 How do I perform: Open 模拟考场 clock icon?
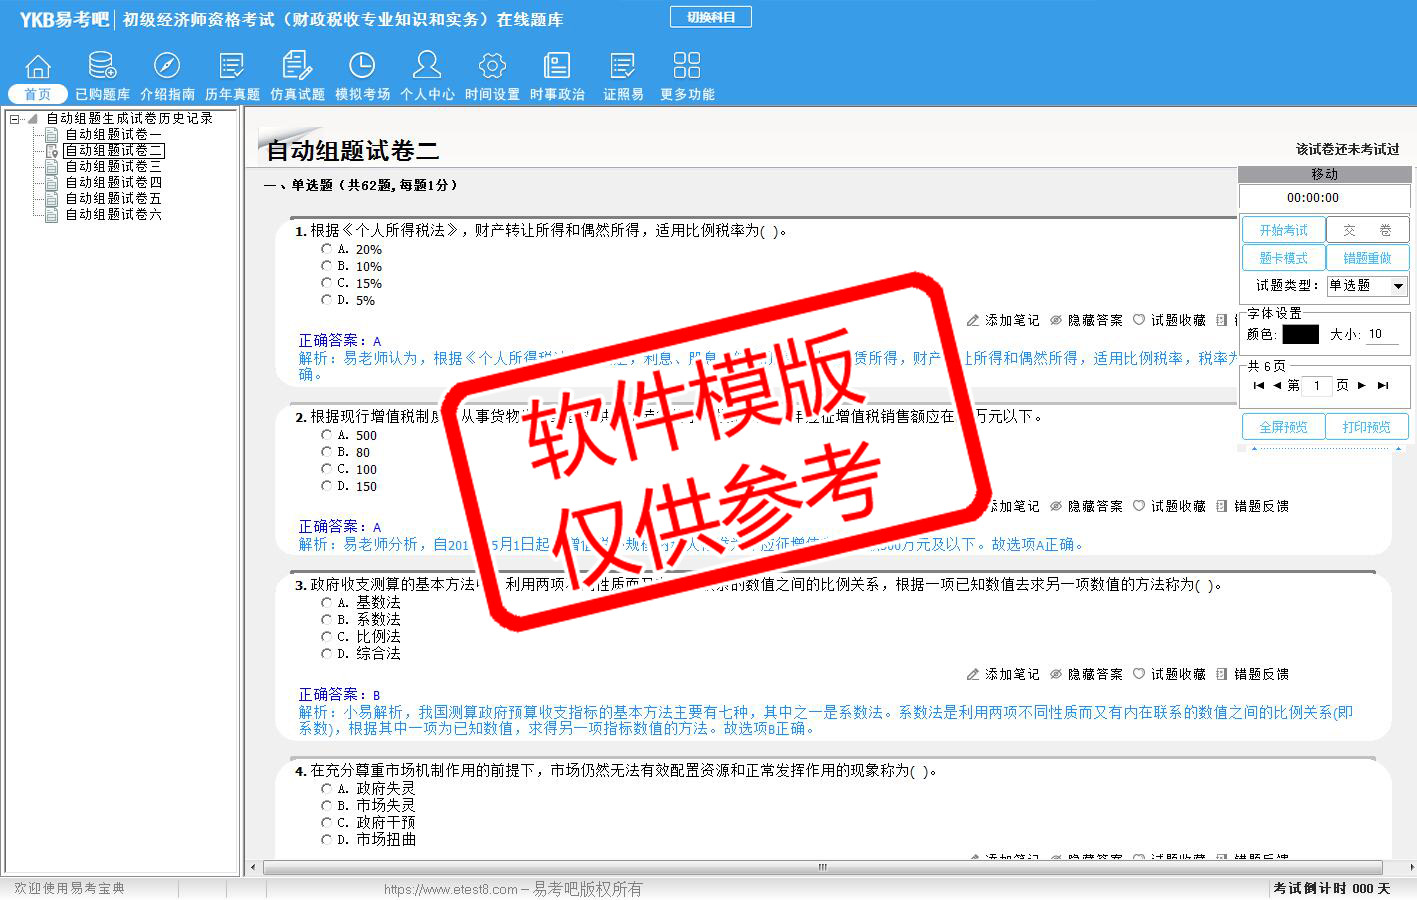point(362,67)
